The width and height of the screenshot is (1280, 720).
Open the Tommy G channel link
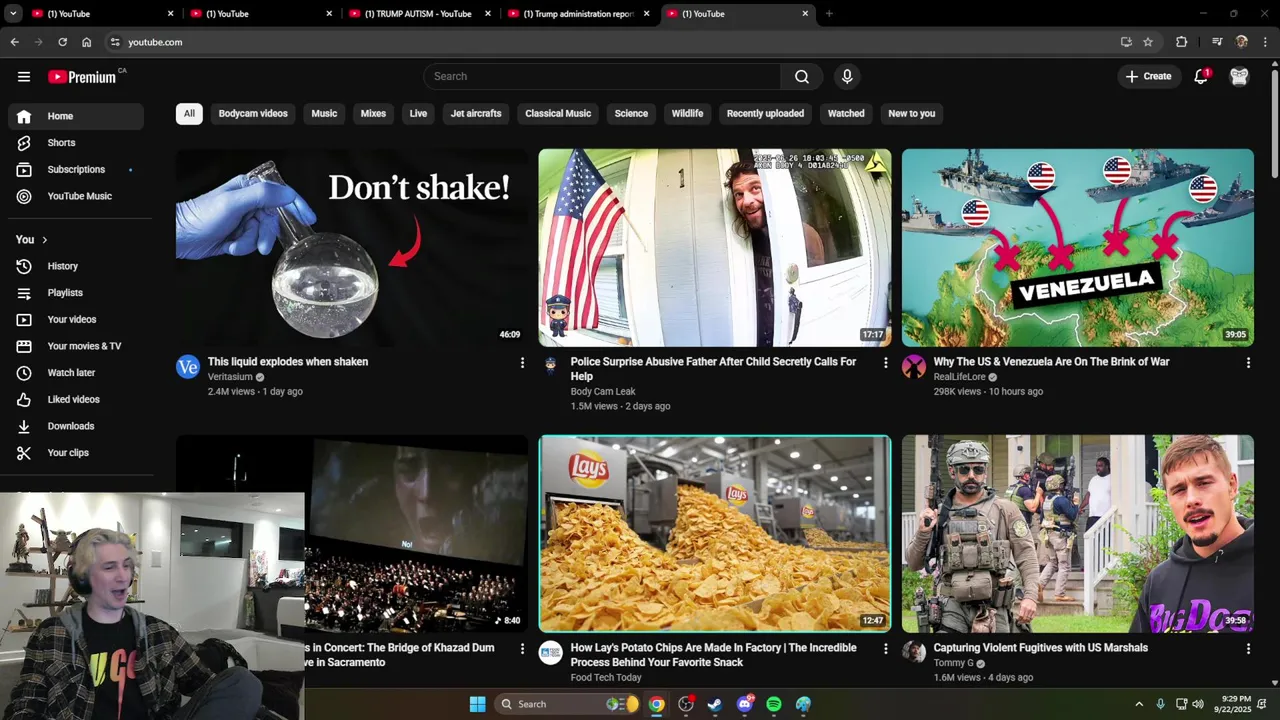tap(953, 663)
